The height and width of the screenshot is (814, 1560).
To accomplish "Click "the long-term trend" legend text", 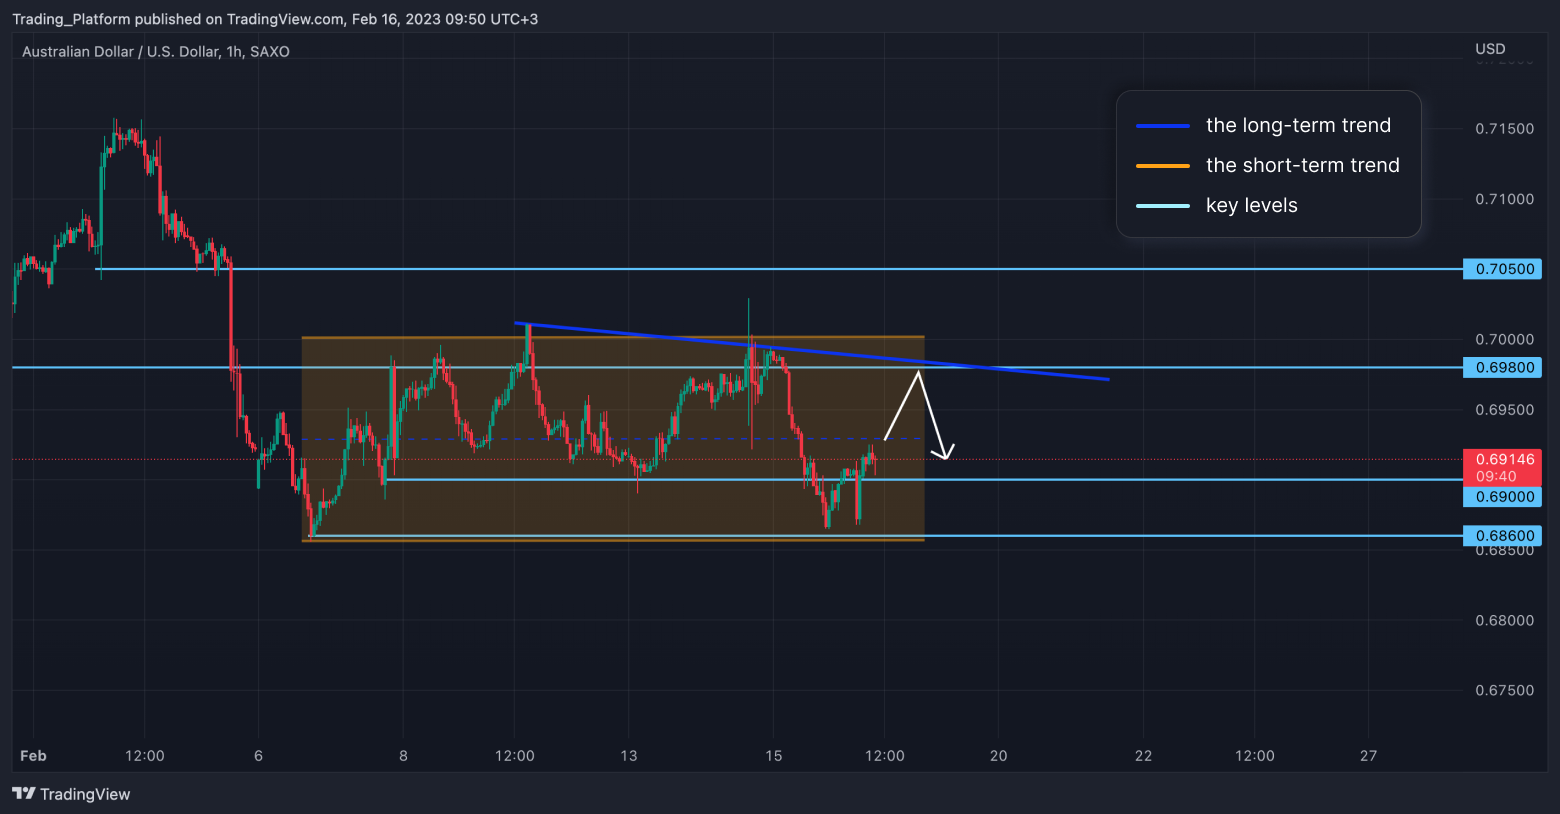I will tap(1298, 126).
